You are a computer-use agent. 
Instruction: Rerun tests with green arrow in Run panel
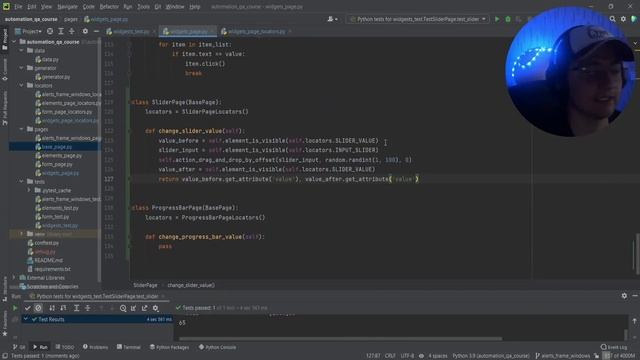coord(15,308)
